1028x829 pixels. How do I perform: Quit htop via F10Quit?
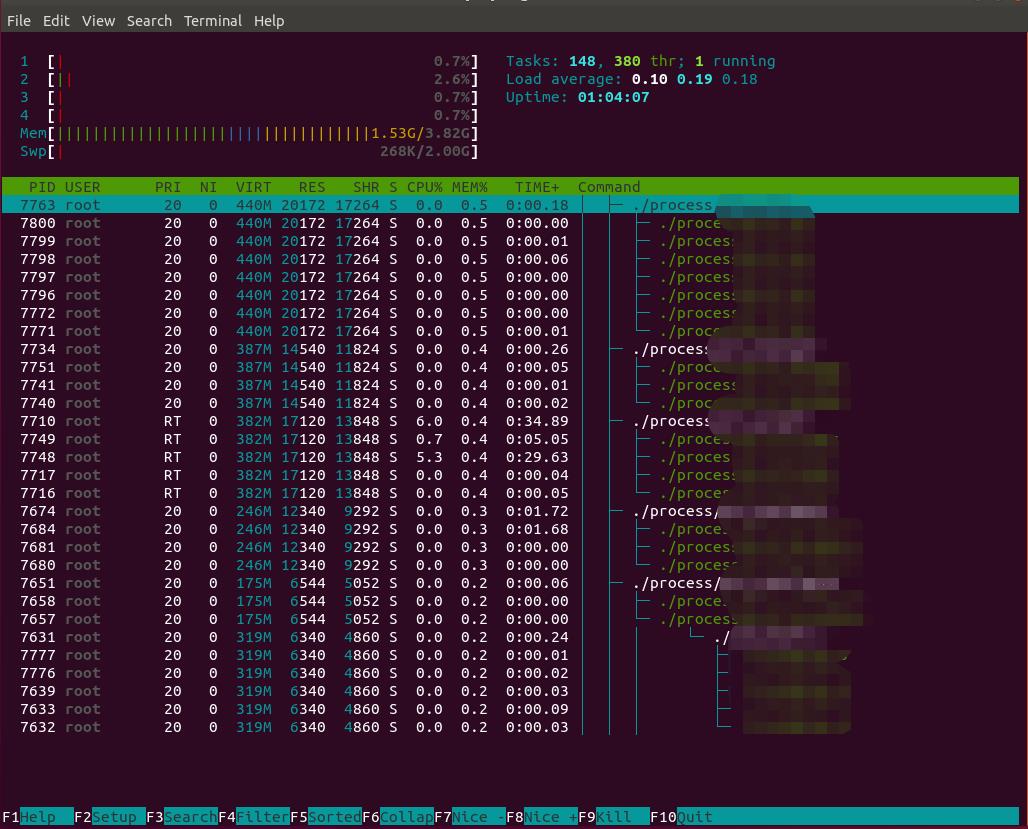(683, 817)
